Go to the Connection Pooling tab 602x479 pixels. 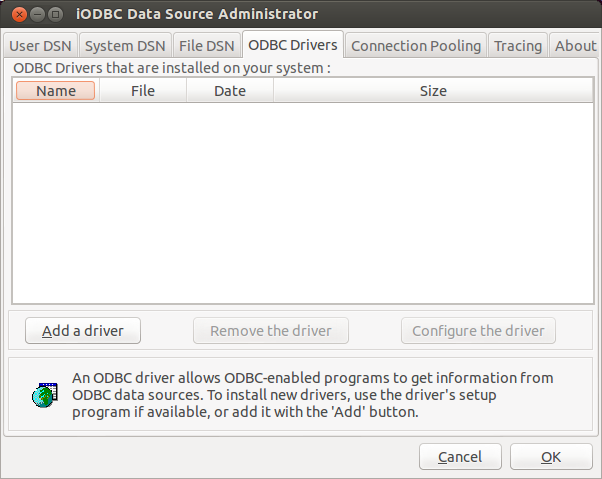416,45
